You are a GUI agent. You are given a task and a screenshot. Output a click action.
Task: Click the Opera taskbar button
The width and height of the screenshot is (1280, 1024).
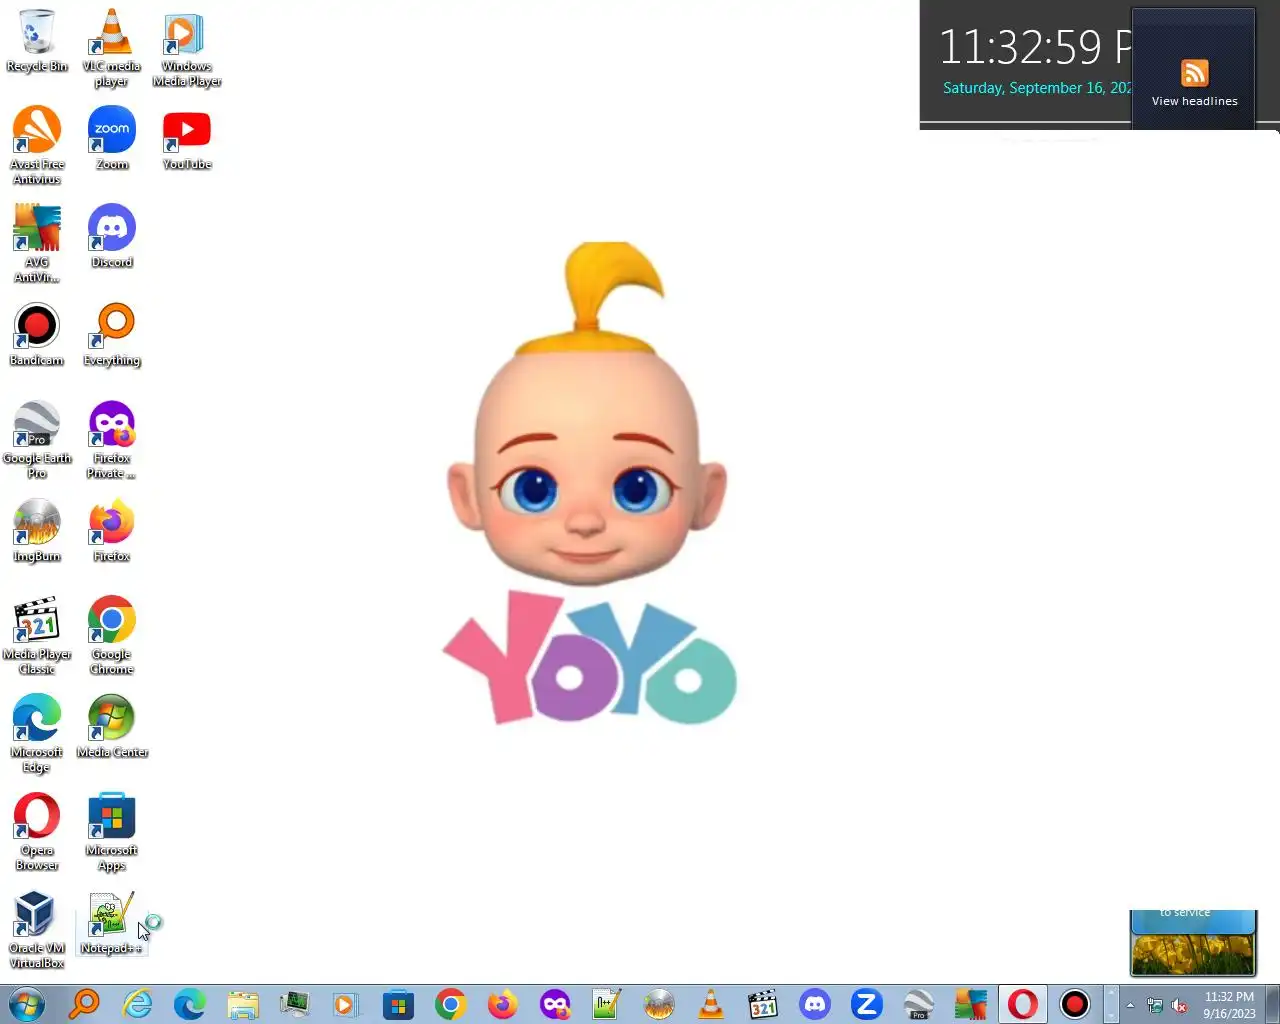pos(1023,1004)
